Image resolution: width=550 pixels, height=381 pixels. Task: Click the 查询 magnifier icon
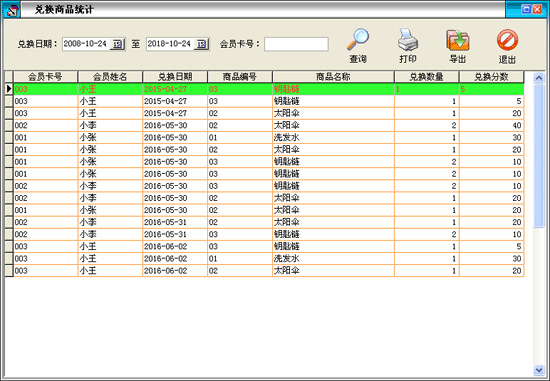click(358, 39)
